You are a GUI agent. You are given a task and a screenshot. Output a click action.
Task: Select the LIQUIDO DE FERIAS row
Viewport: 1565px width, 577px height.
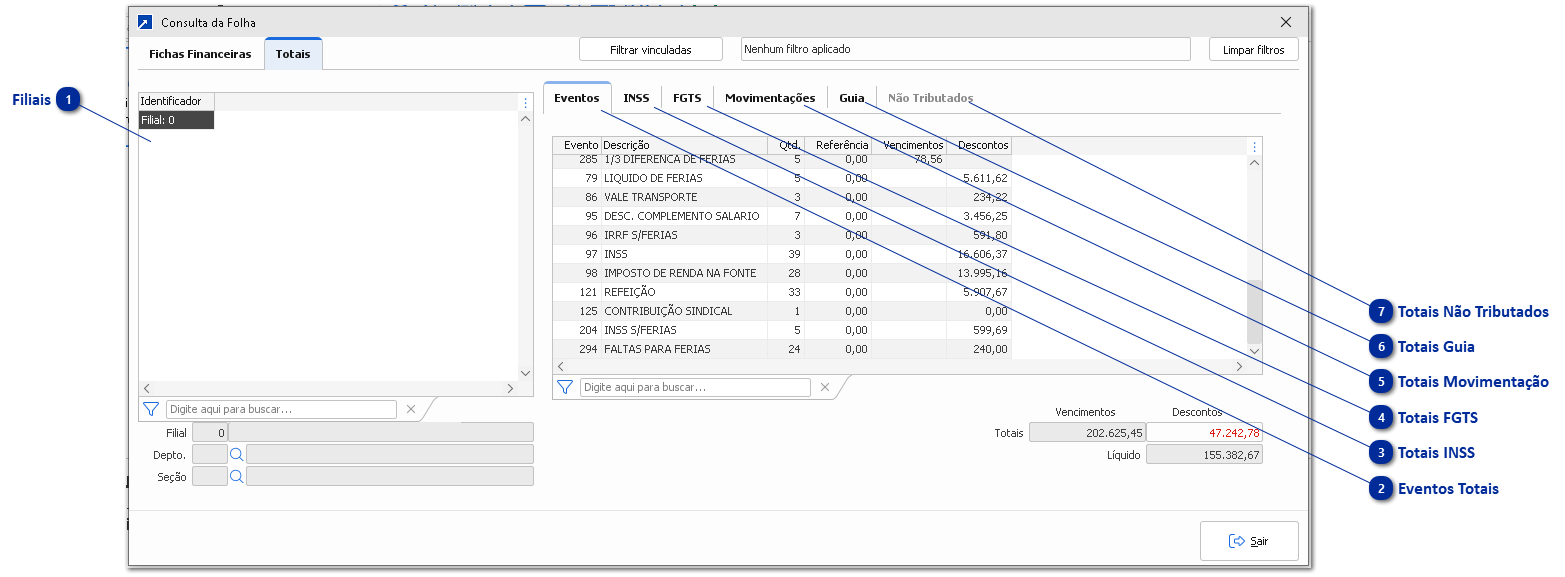(782, 178)
